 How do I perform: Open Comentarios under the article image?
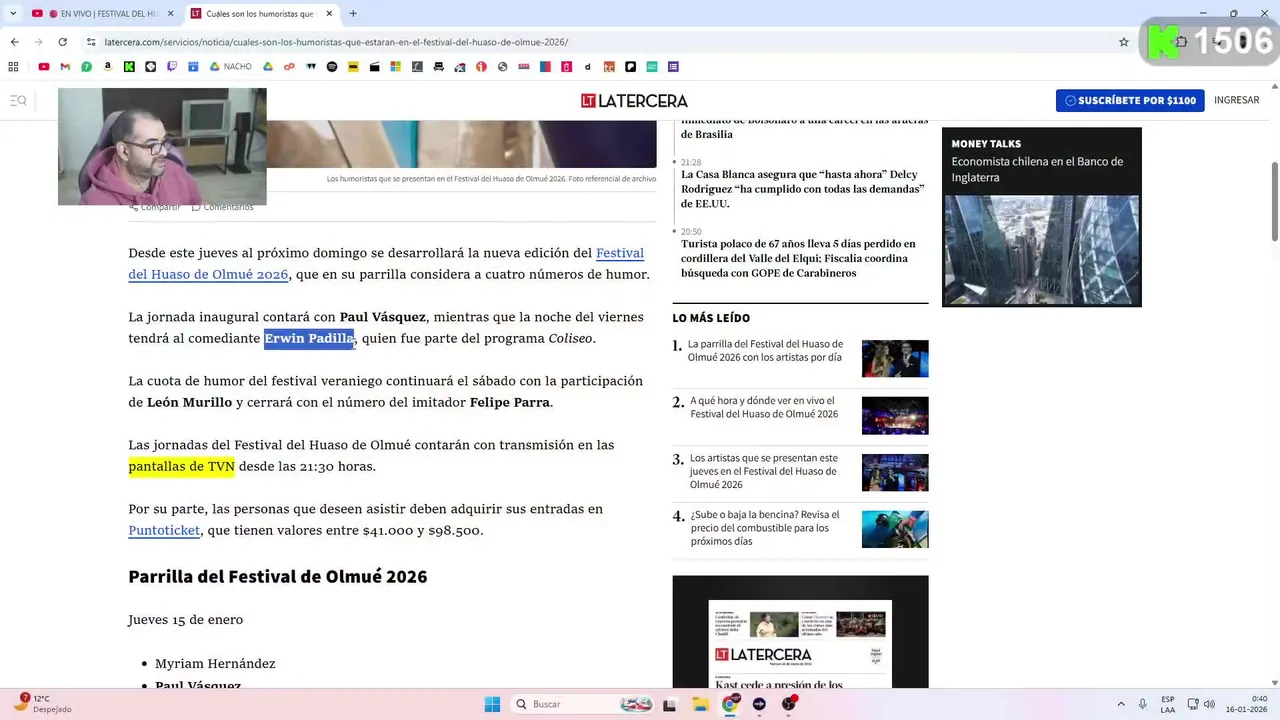point(223,207)
